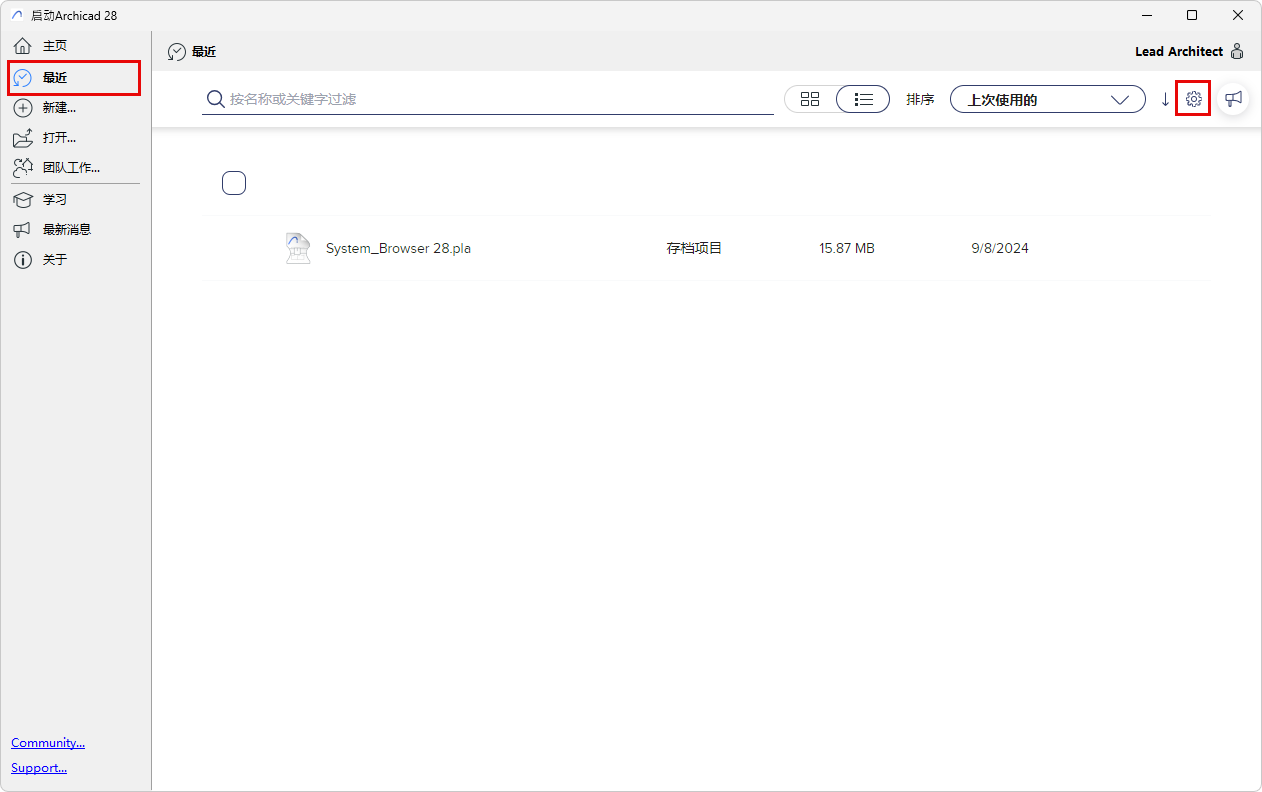Screen dimensions: 1262x792
Task: Click the Lead Architect user icon
Action: pyautogui.click(x=1237, y=51)
